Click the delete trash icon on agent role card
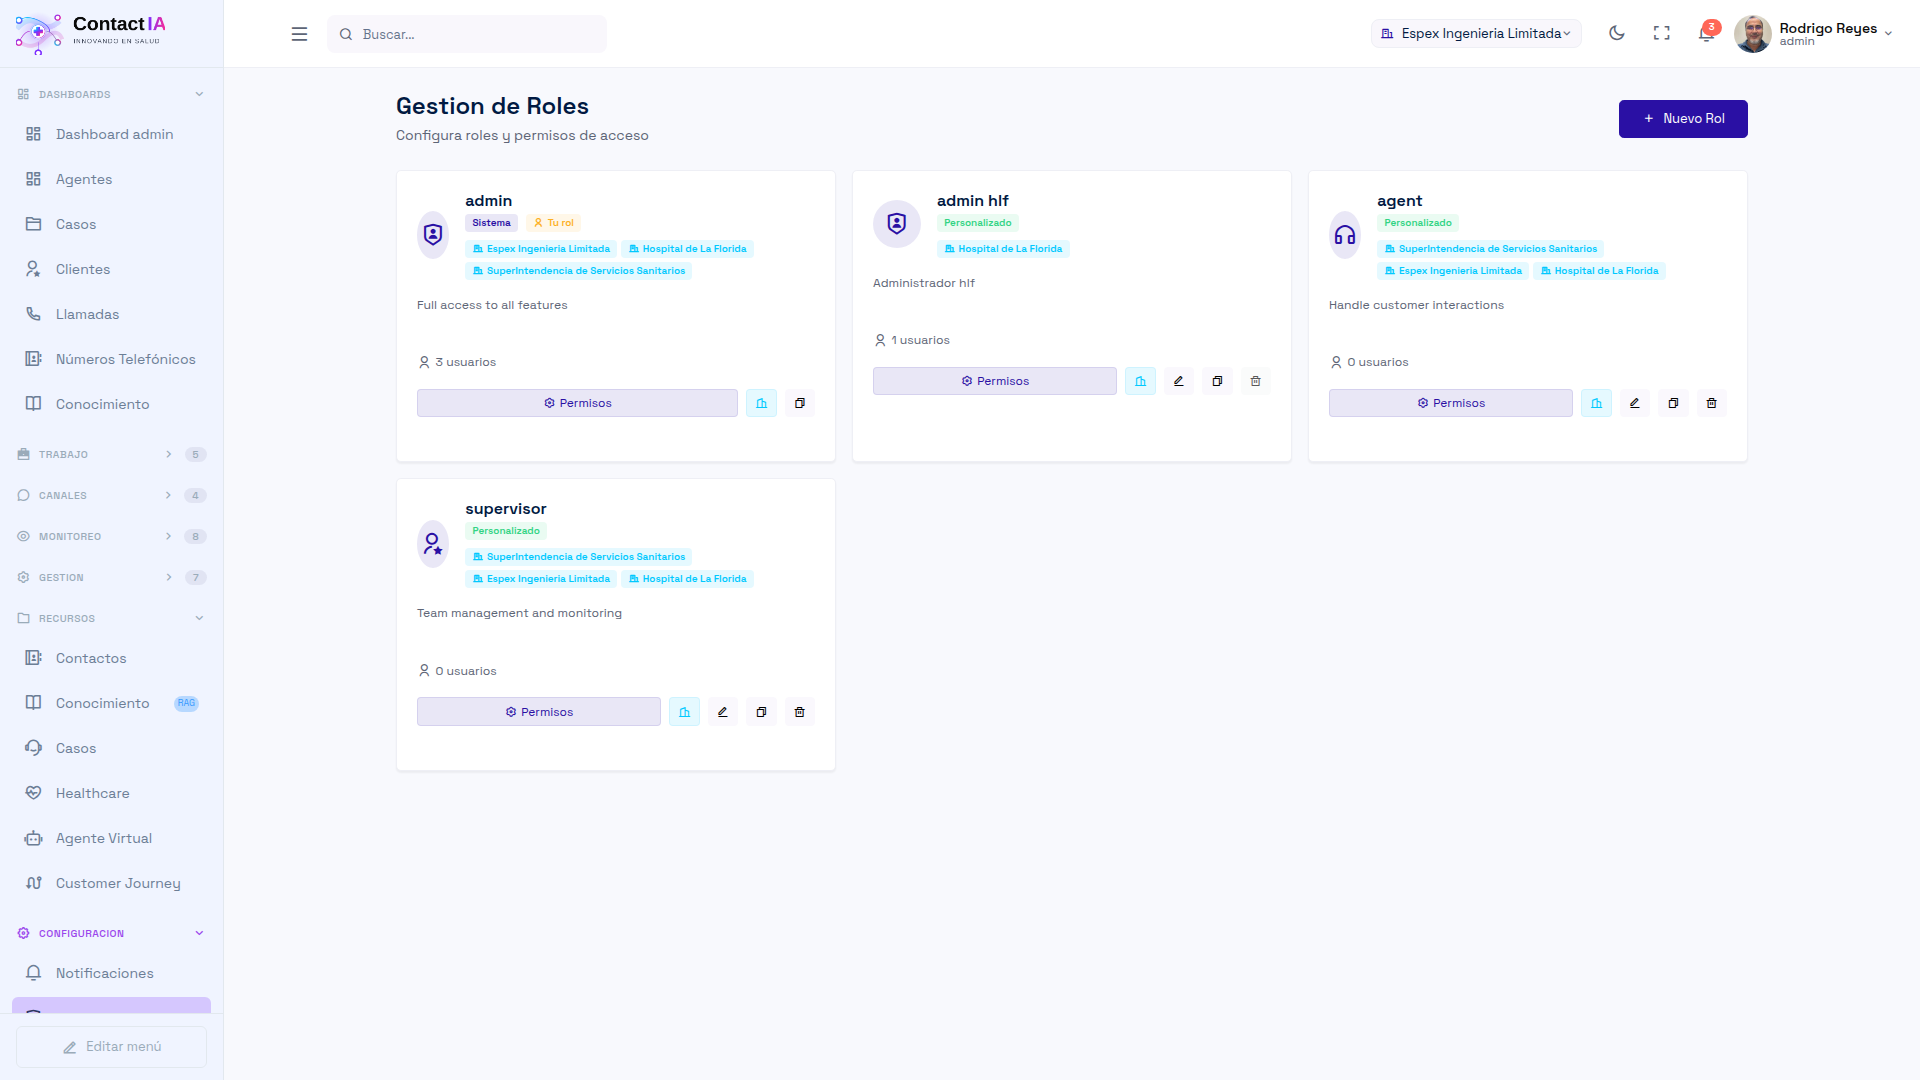The height and width of the screenshot is (1080, 1920). [x=1711, y=403]
